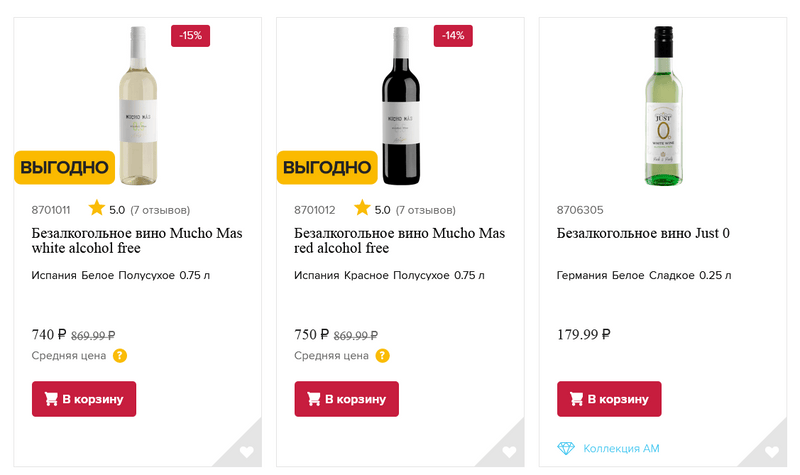Click the star rating icon on Mucho Mas white

tap(96, 209)
